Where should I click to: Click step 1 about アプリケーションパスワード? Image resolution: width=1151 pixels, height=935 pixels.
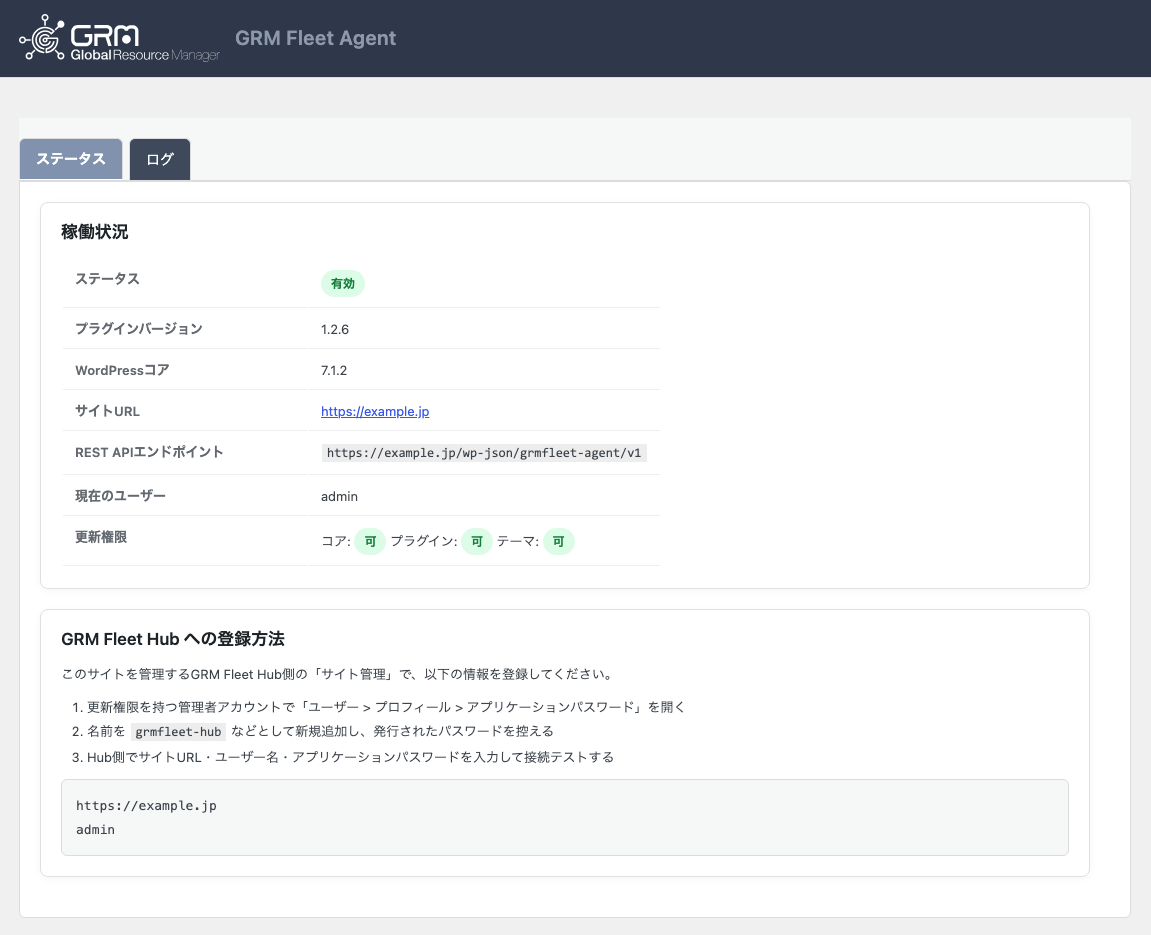385,707
